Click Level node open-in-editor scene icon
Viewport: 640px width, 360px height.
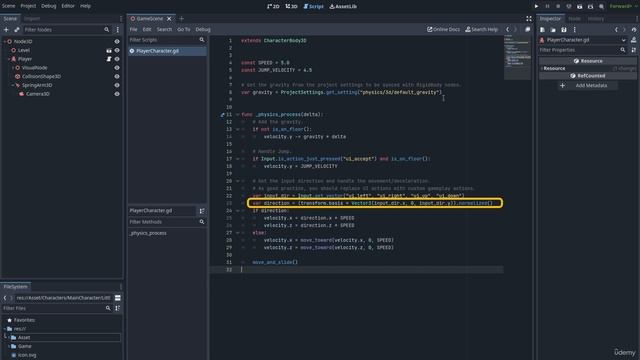tap(109, 50)
